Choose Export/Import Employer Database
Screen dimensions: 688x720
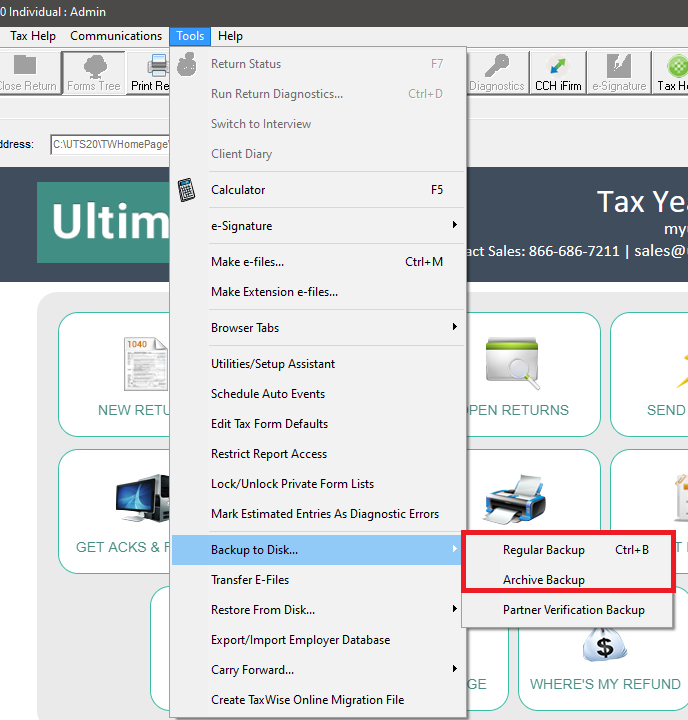click(x=318, y=640)
